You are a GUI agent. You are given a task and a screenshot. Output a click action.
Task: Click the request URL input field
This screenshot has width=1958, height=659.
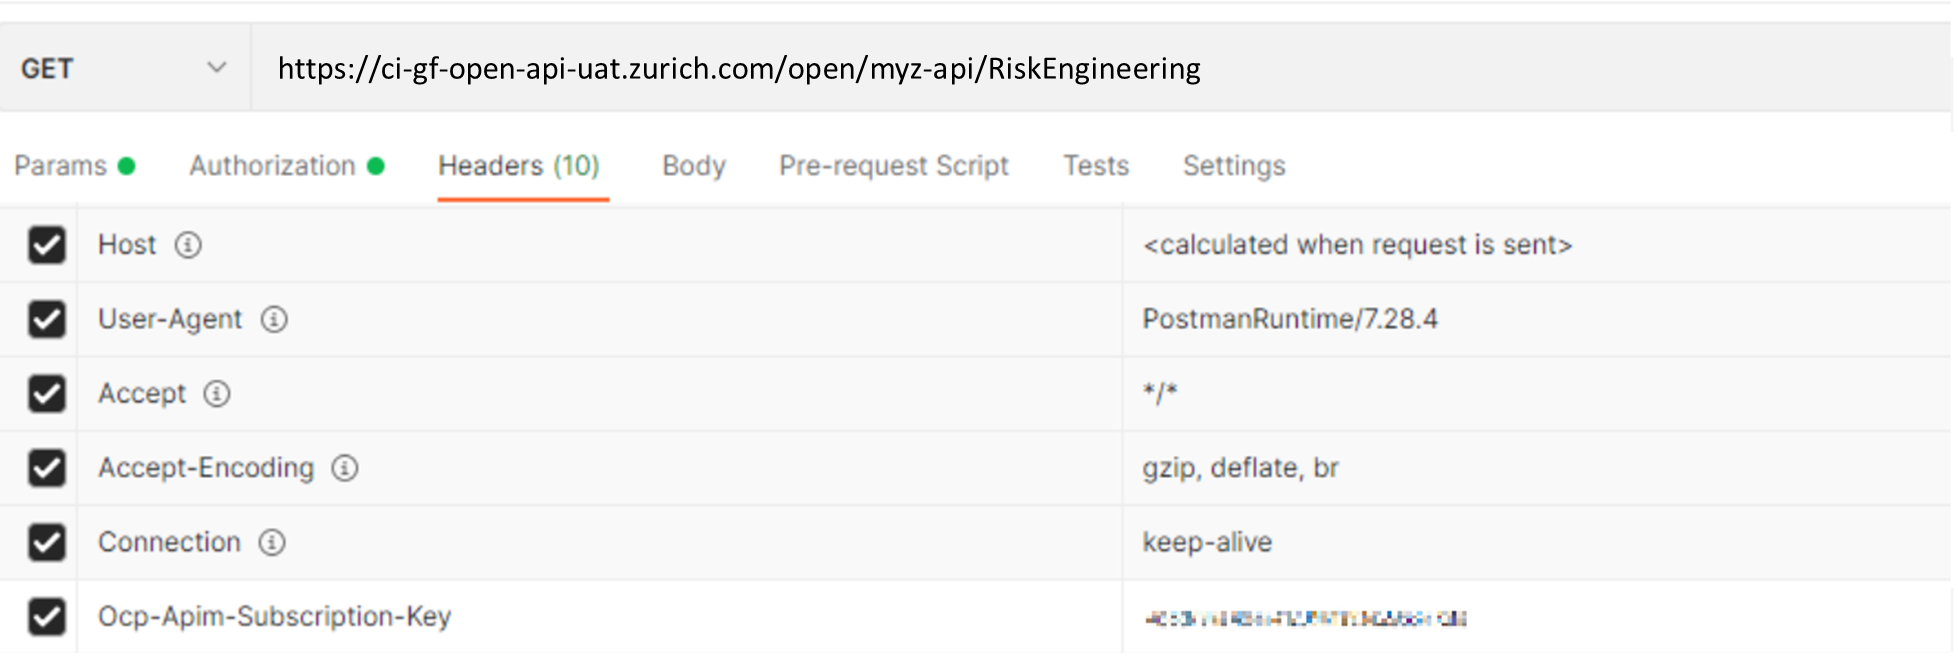pos(1100,69)
